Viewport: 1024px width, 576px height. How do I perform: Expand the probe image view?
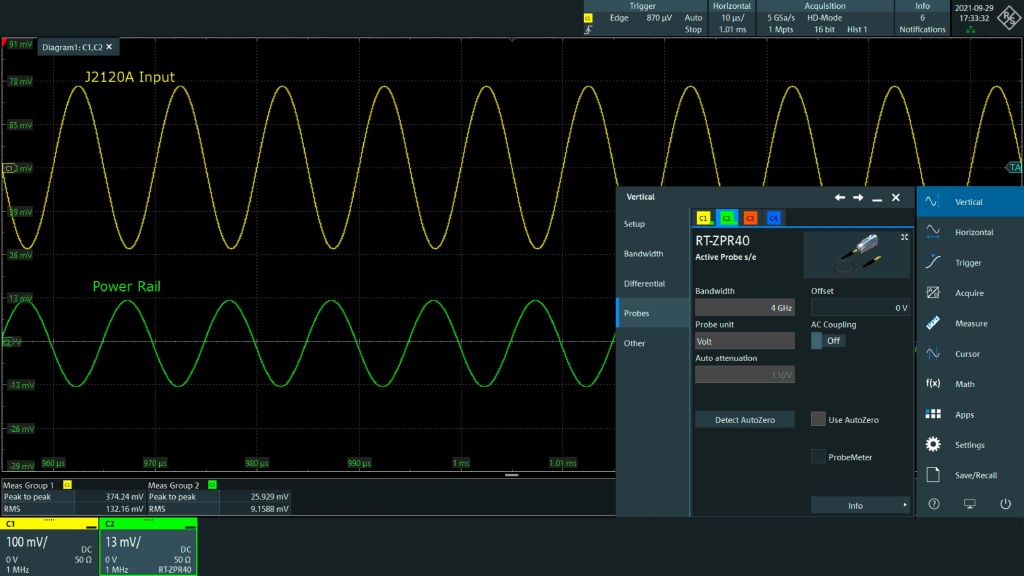point(904,237)
